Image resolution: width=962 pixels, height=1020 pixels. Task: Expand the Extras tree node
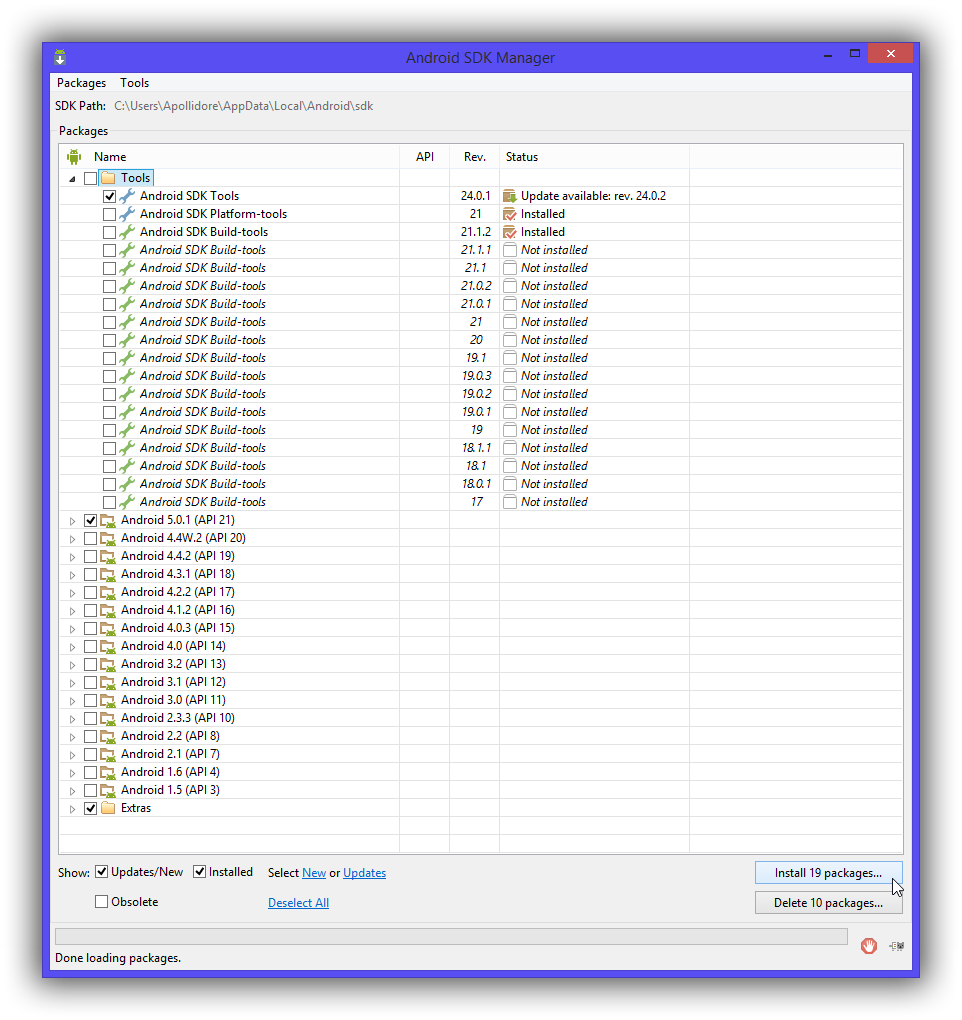[72, 809]
